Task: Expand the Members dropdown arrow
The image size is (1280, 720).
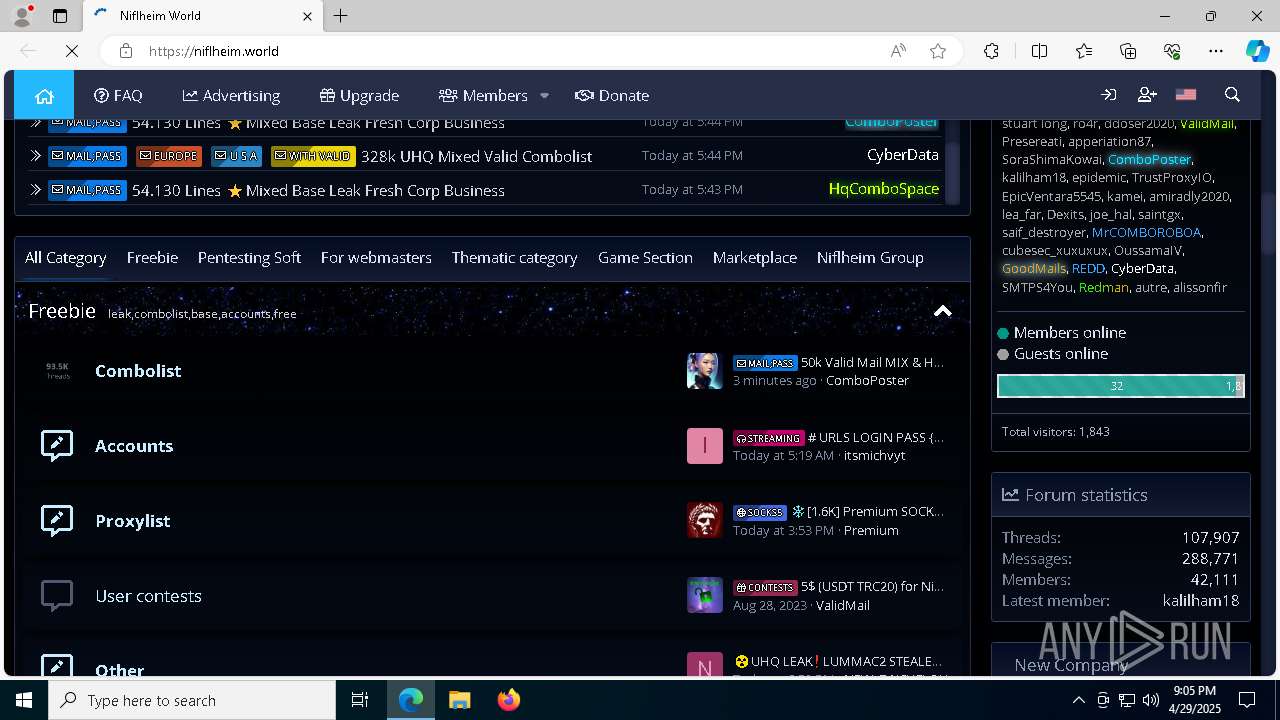Action: coord(544,96)
